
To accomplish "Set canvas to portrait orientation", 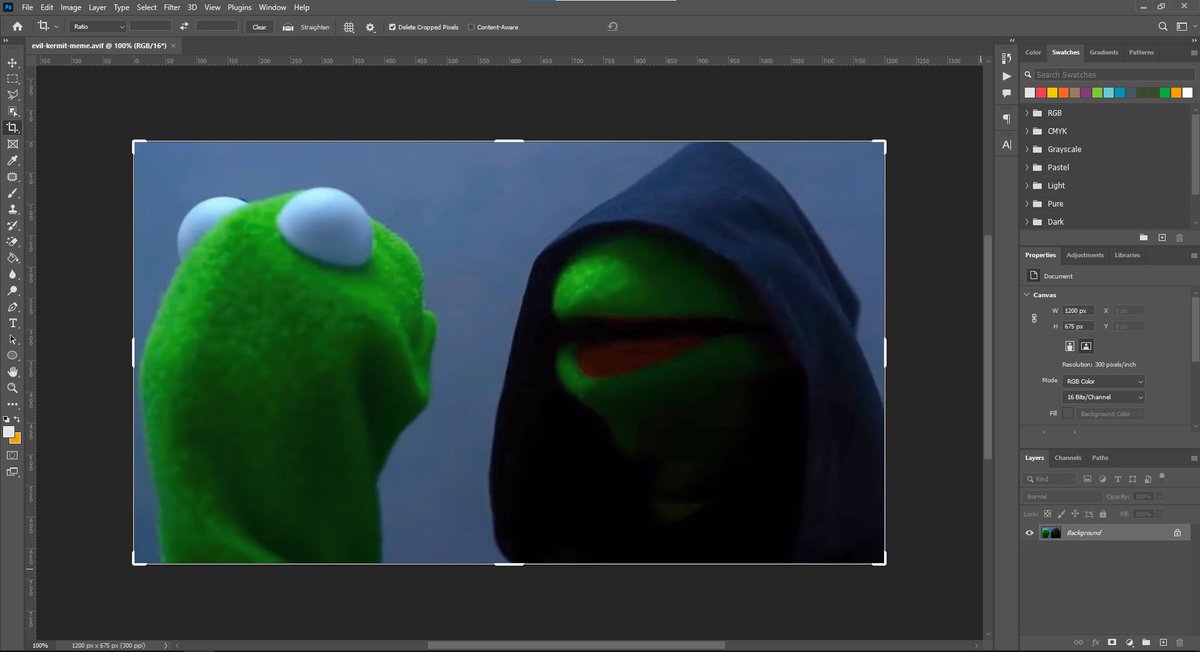I will (x=1069, y=346).
